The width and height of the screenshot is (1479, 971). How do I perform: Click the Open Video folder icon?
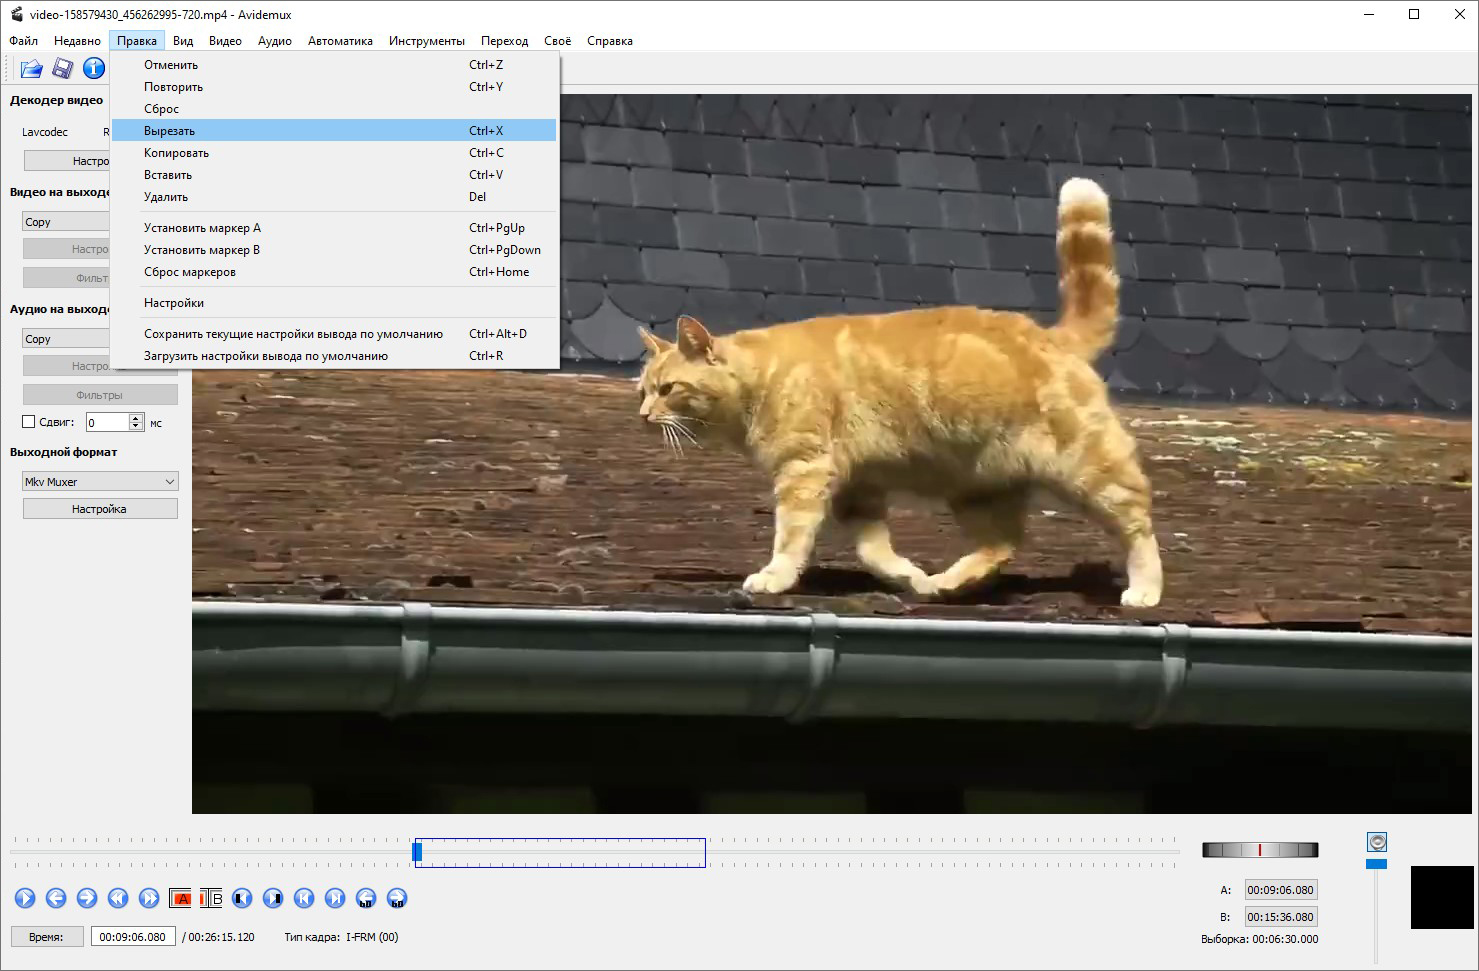(31, 68)
